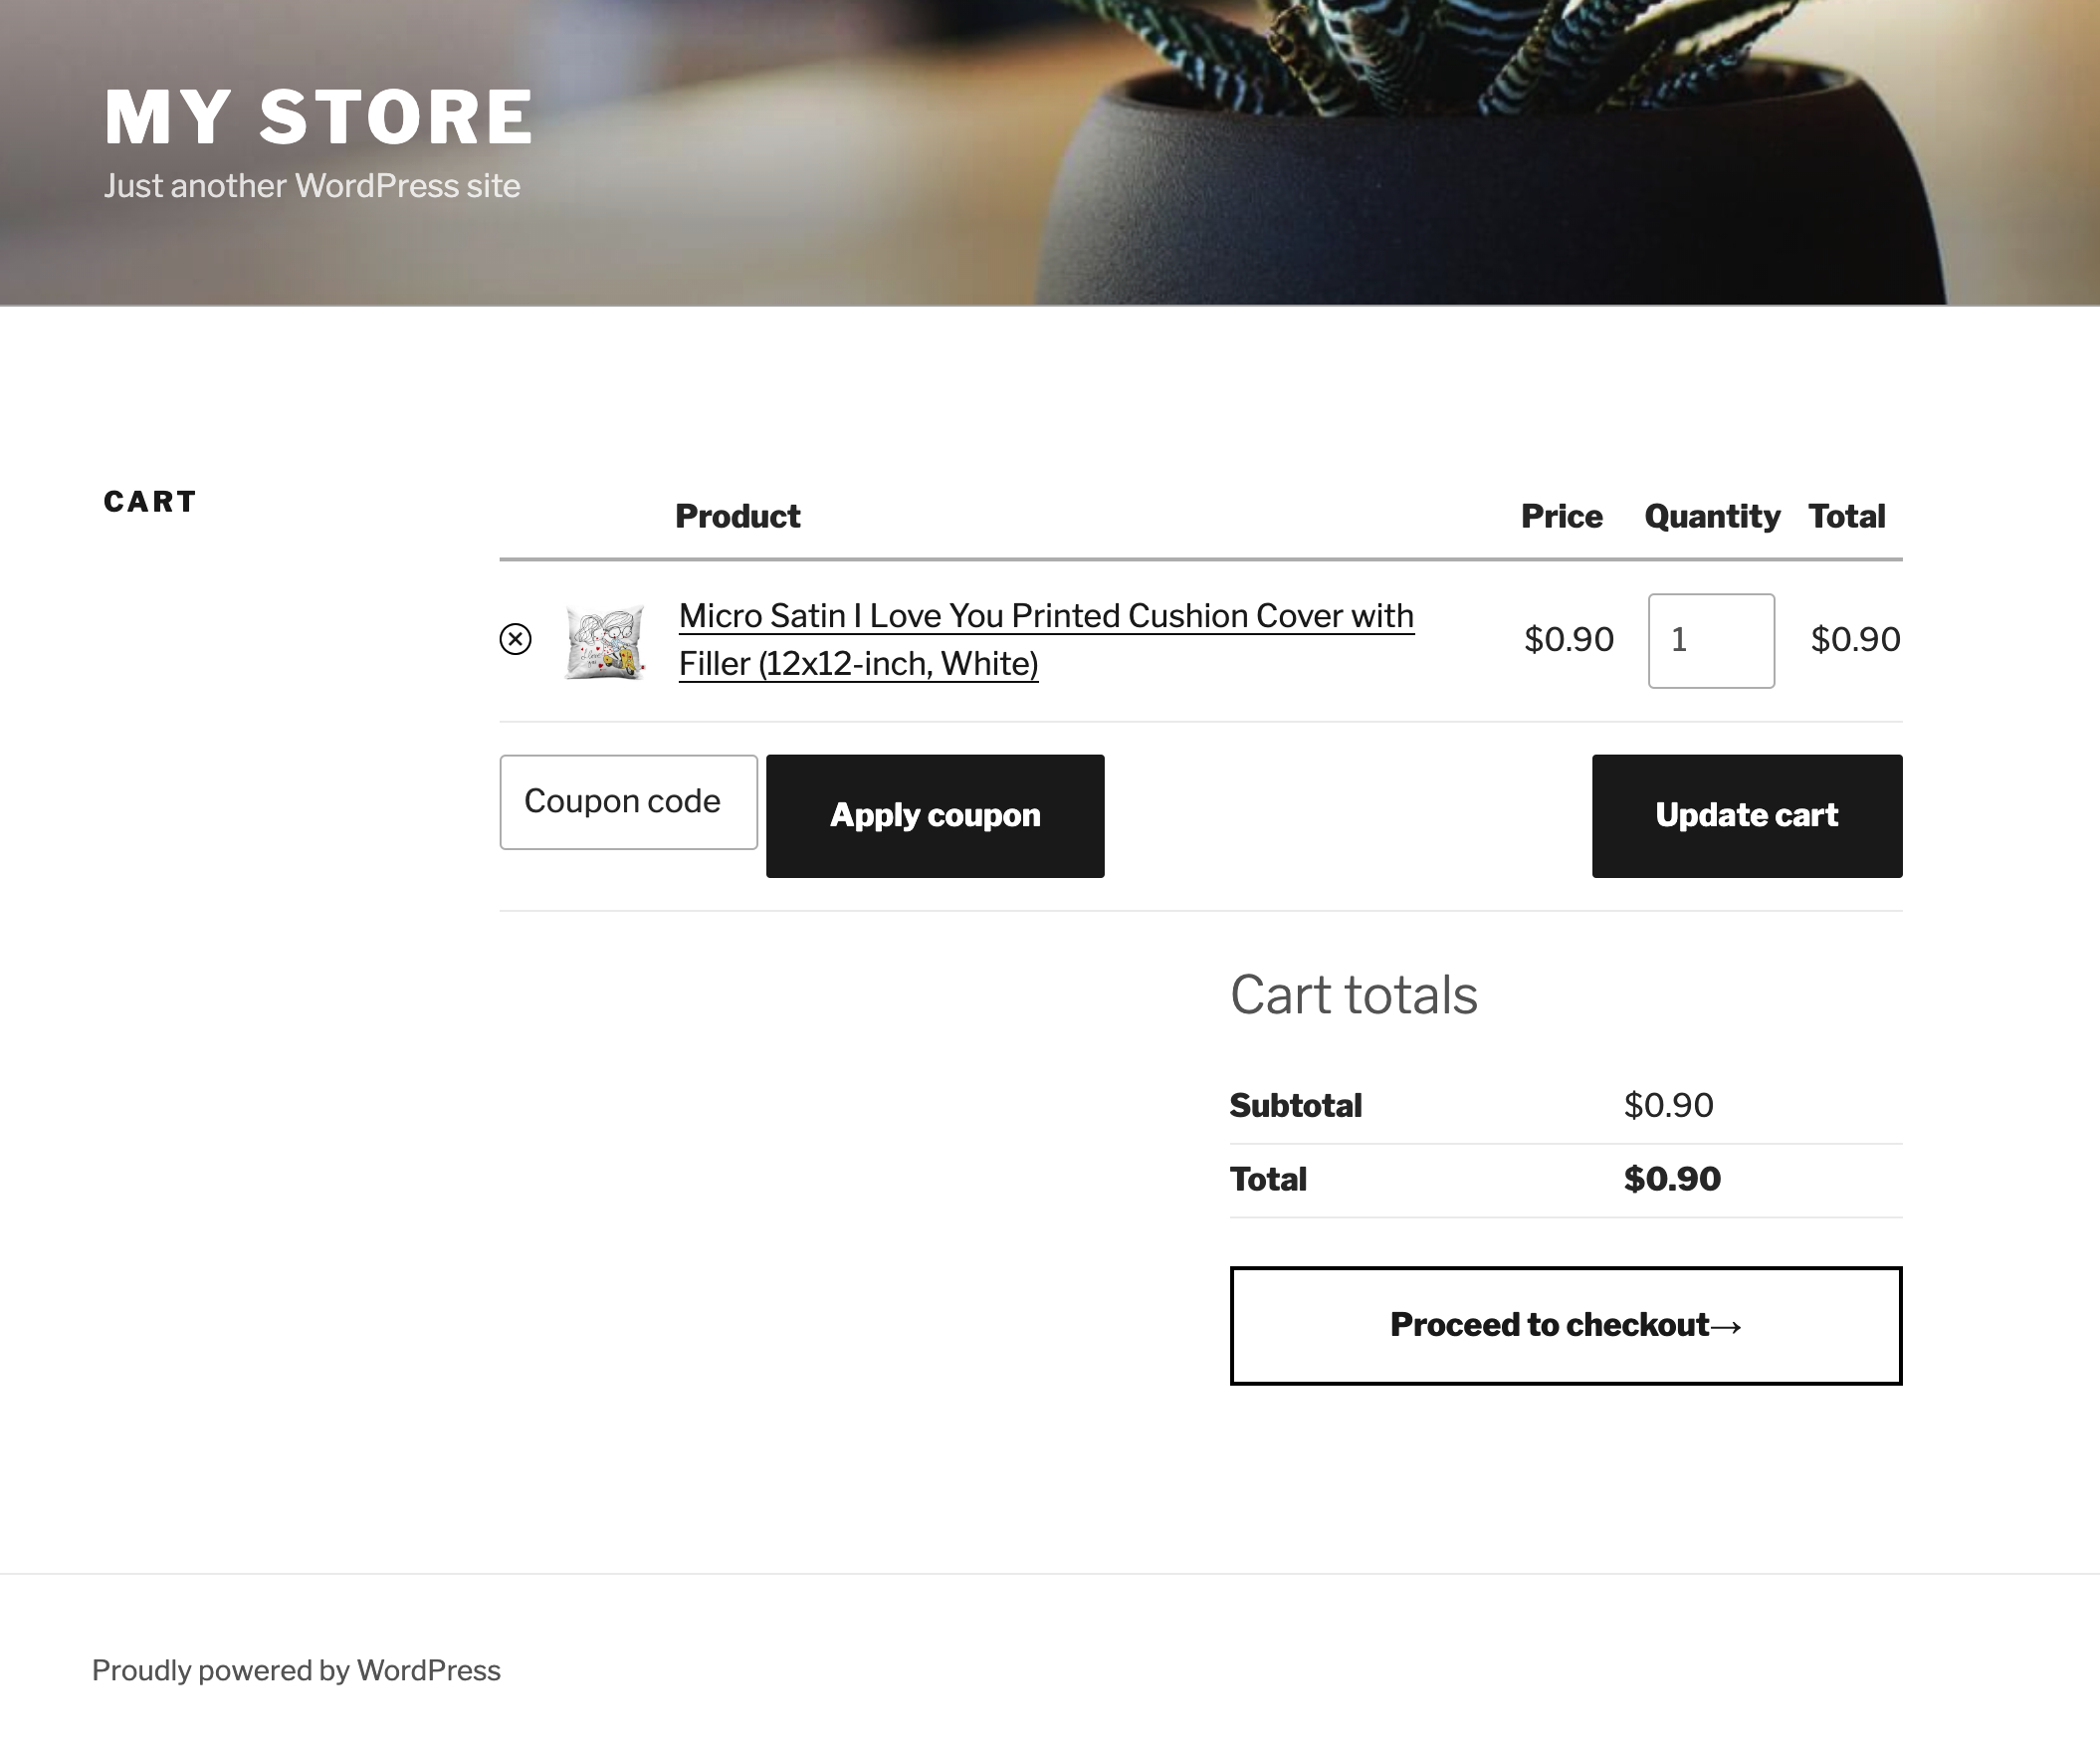Click the remove item X icon
This screenshot has width=2100, height=1760.
click(517, 639)
